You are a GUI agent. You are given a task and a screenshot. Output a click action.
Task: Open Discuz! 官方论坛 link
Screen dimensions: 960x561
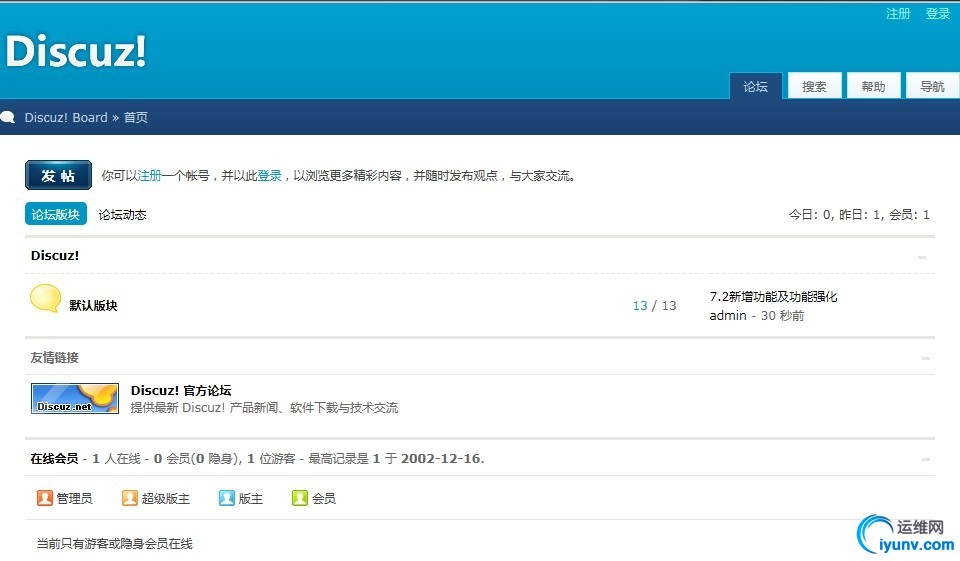(181, 390)
